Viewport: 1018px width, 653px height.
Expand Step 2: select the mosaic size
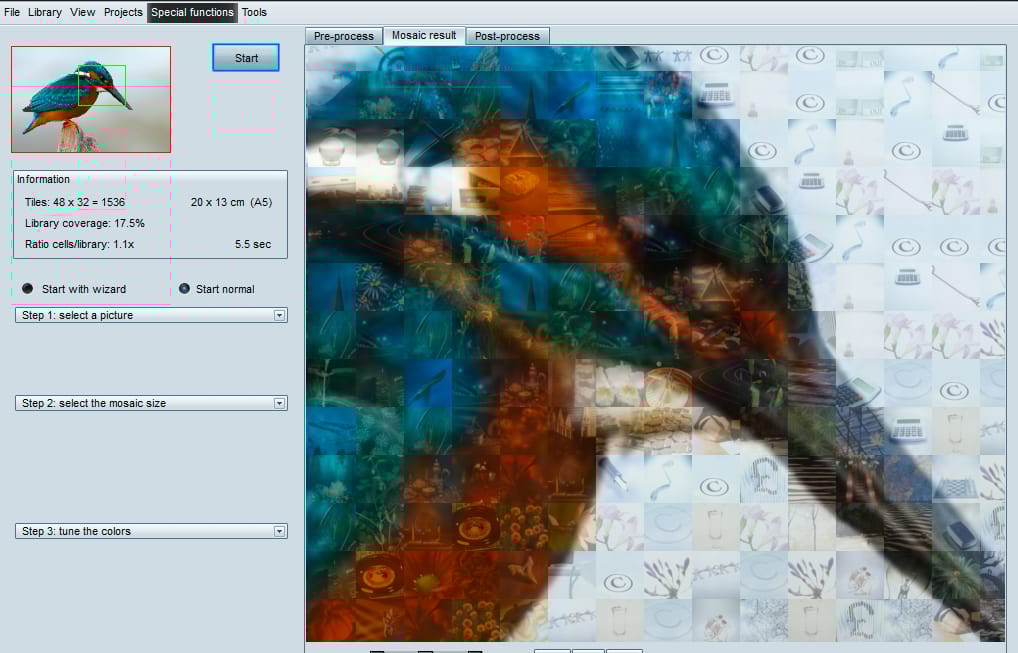(151, 403)
